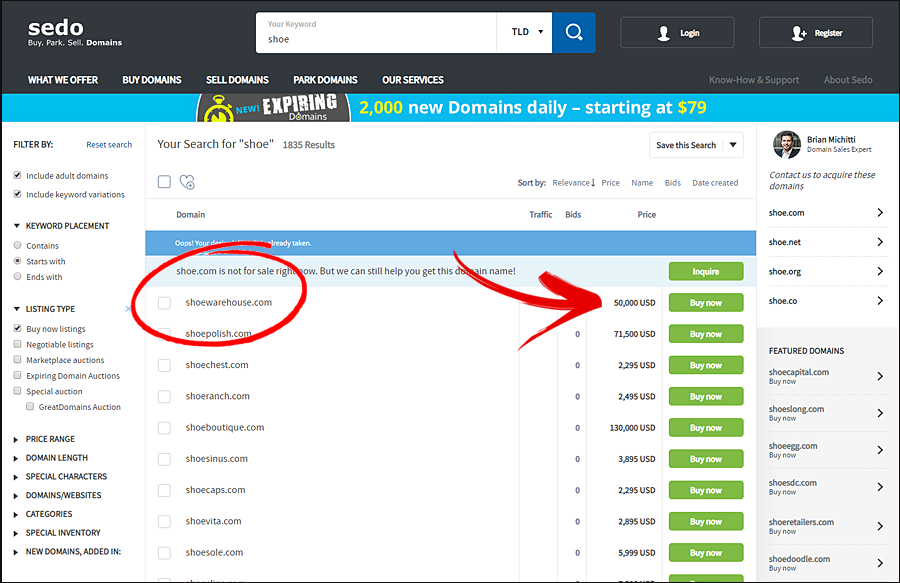Open the TLD dropdown

pos(527,32)
